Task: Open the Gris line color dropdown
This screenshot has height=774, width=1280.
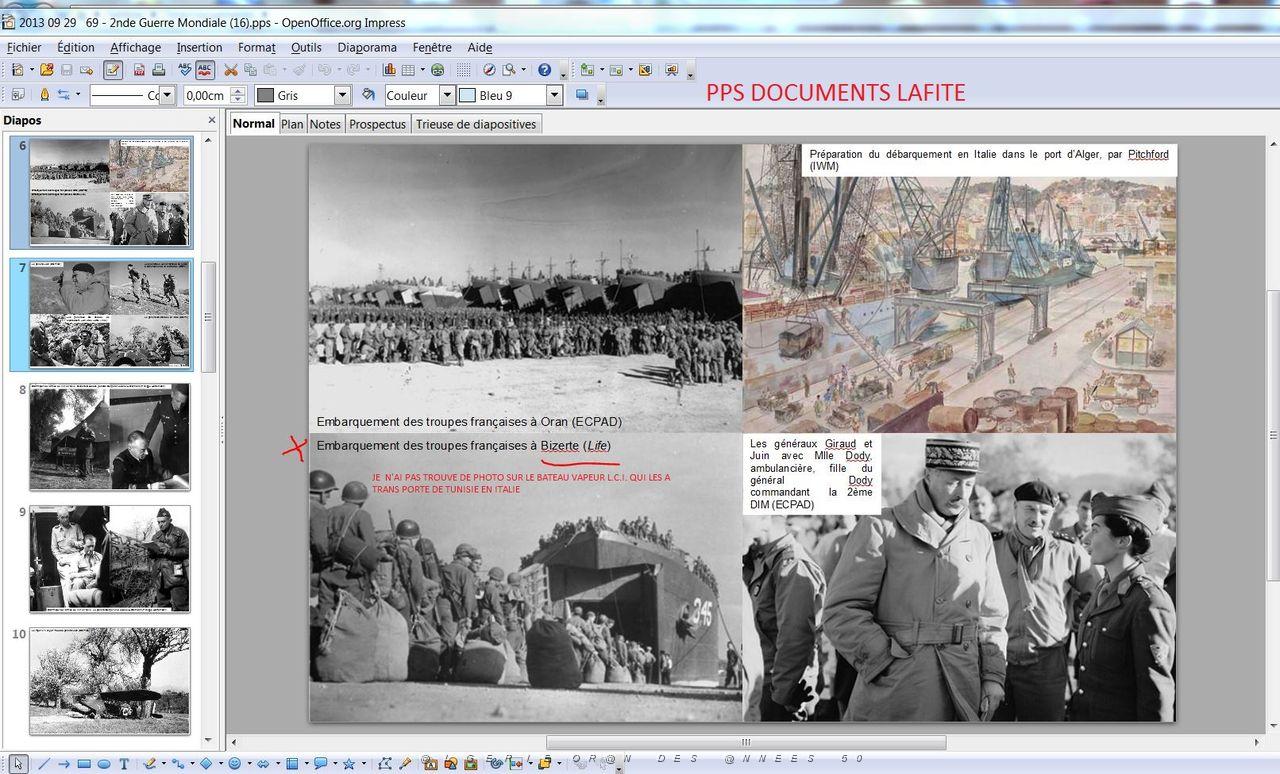Action: point(342,95)
